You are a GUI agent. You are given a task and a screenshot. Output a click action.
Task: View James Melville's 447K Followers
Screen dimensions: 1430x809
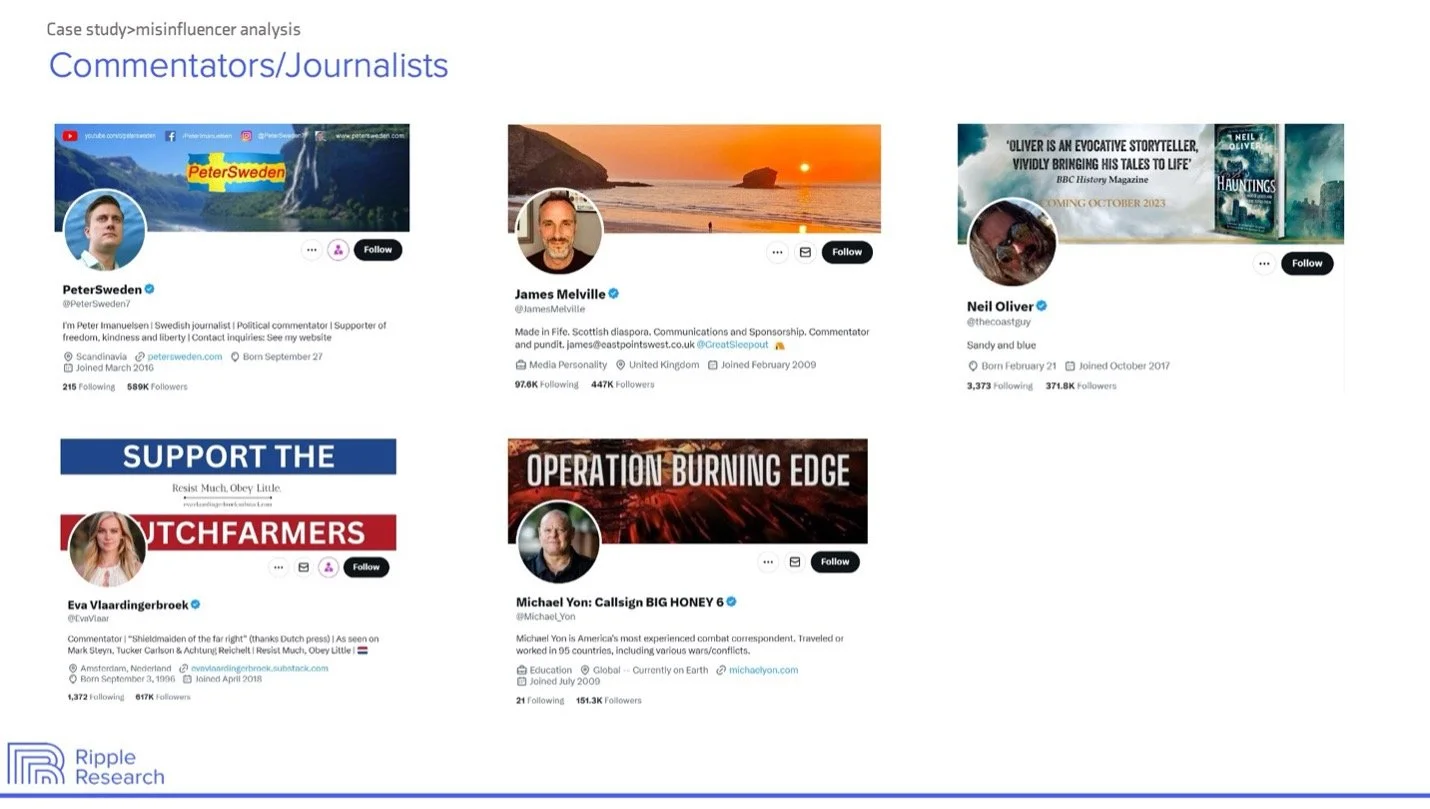[x=622, y=384]
